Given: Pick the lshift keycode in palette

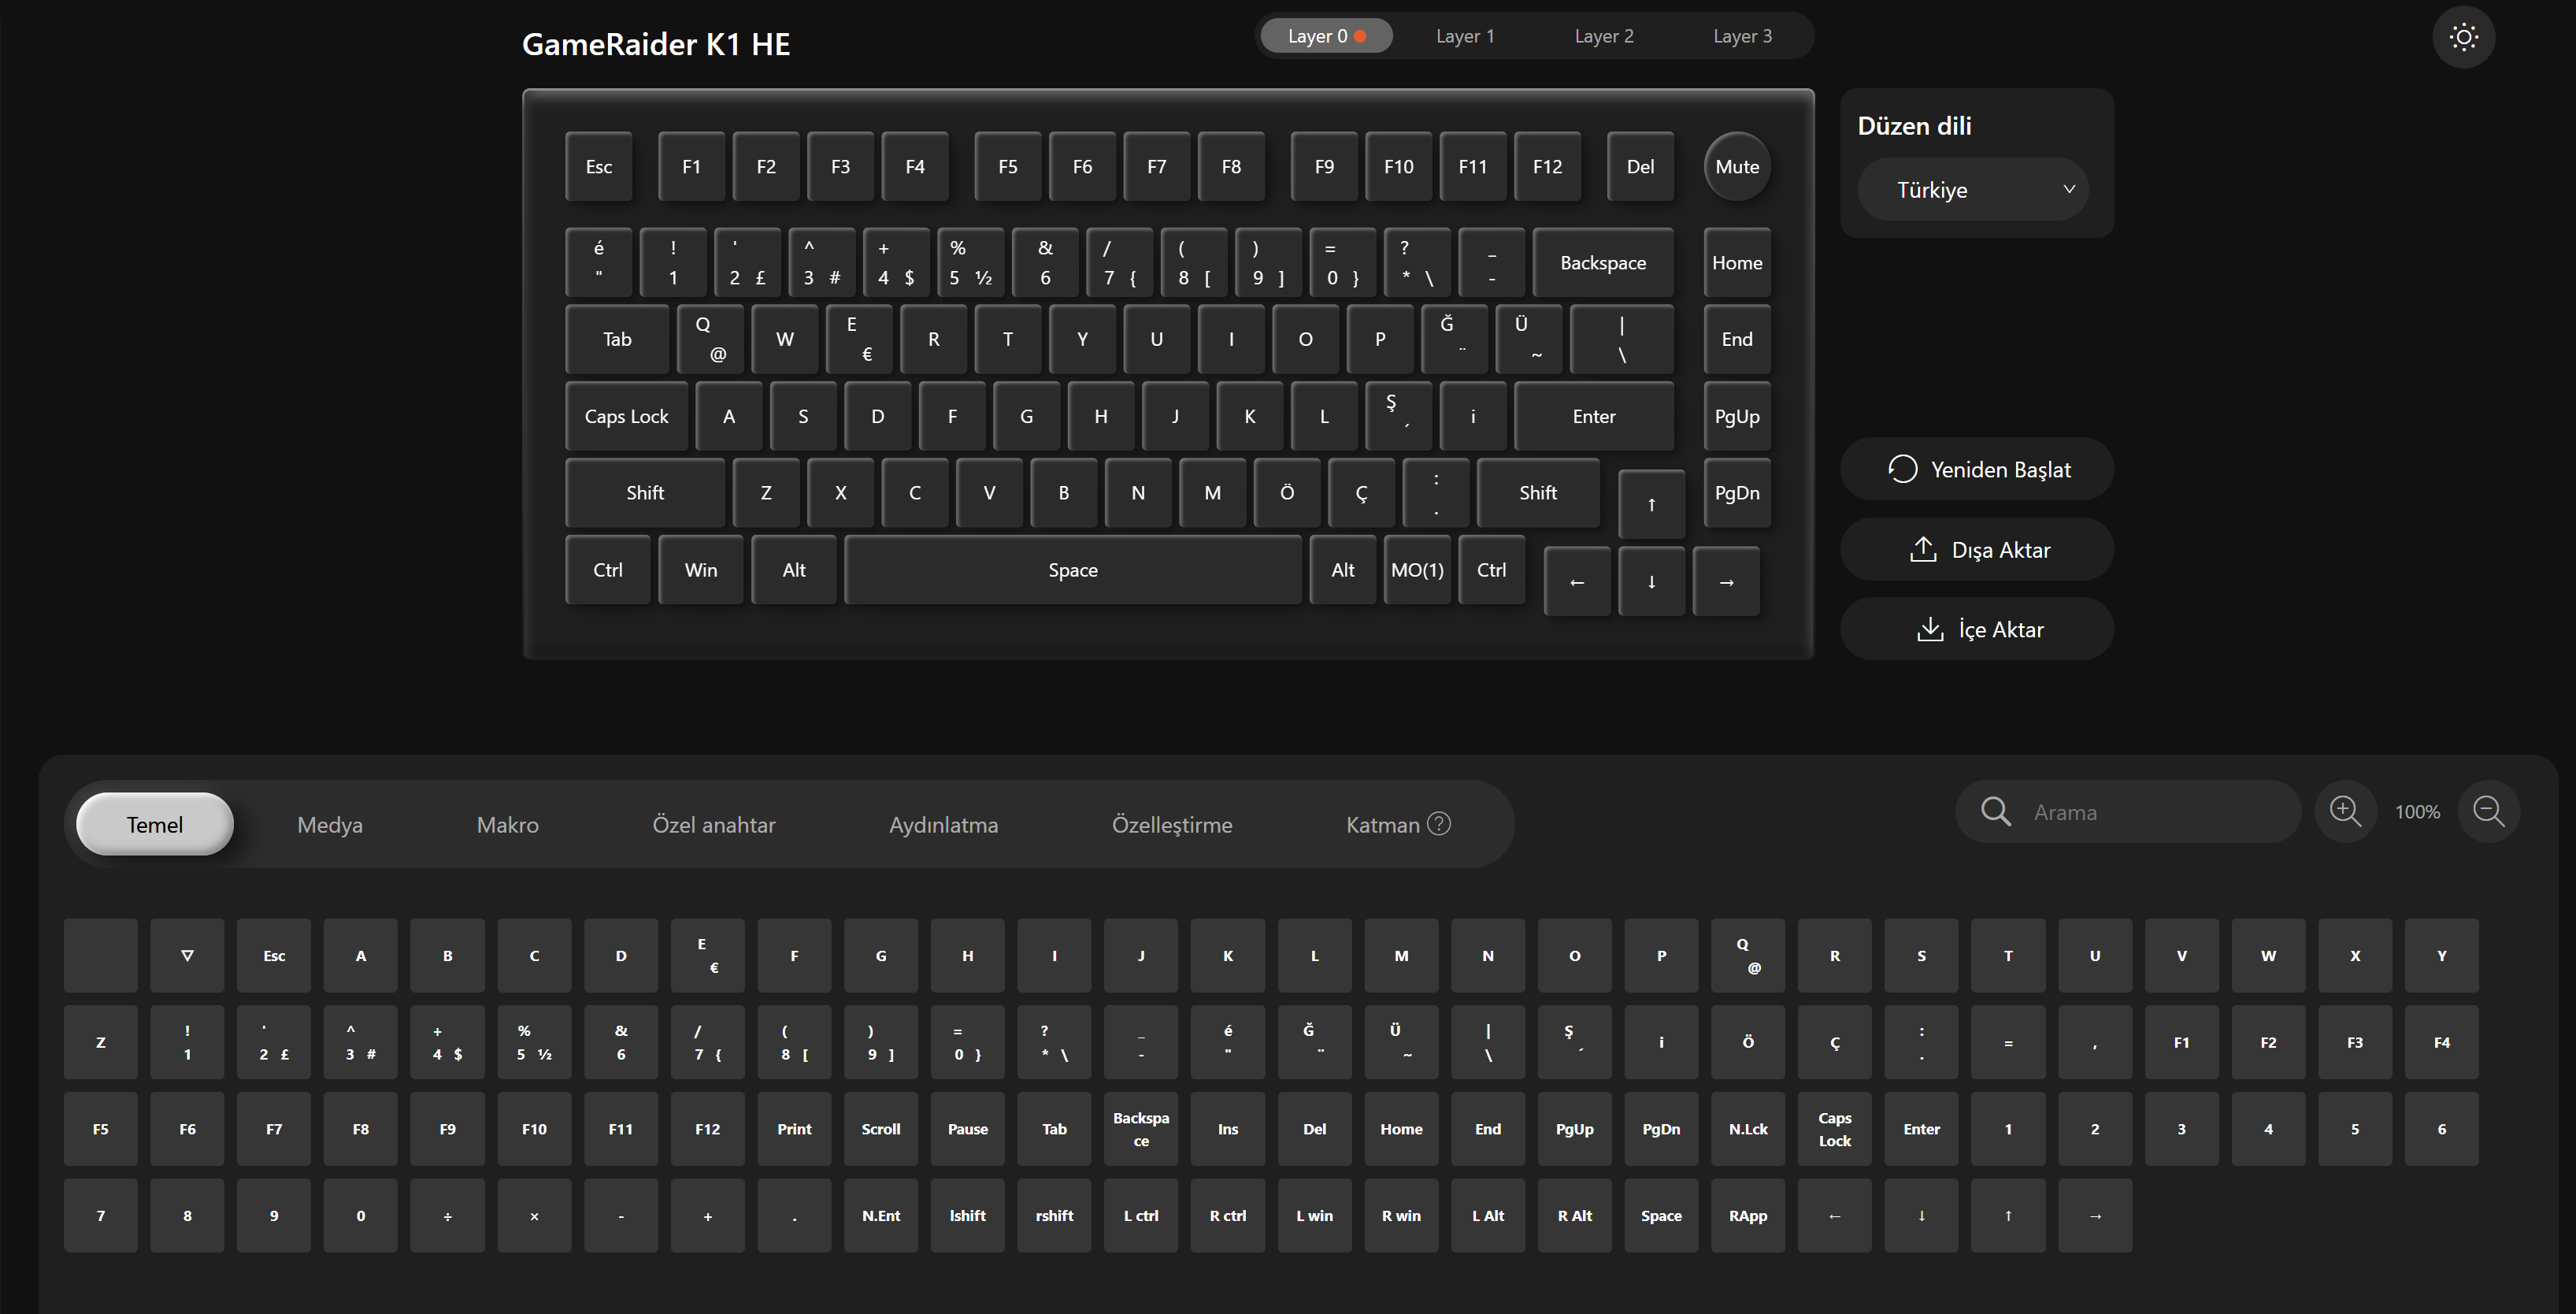Looking at the screenshot, I should click(x=967, y=1216).
